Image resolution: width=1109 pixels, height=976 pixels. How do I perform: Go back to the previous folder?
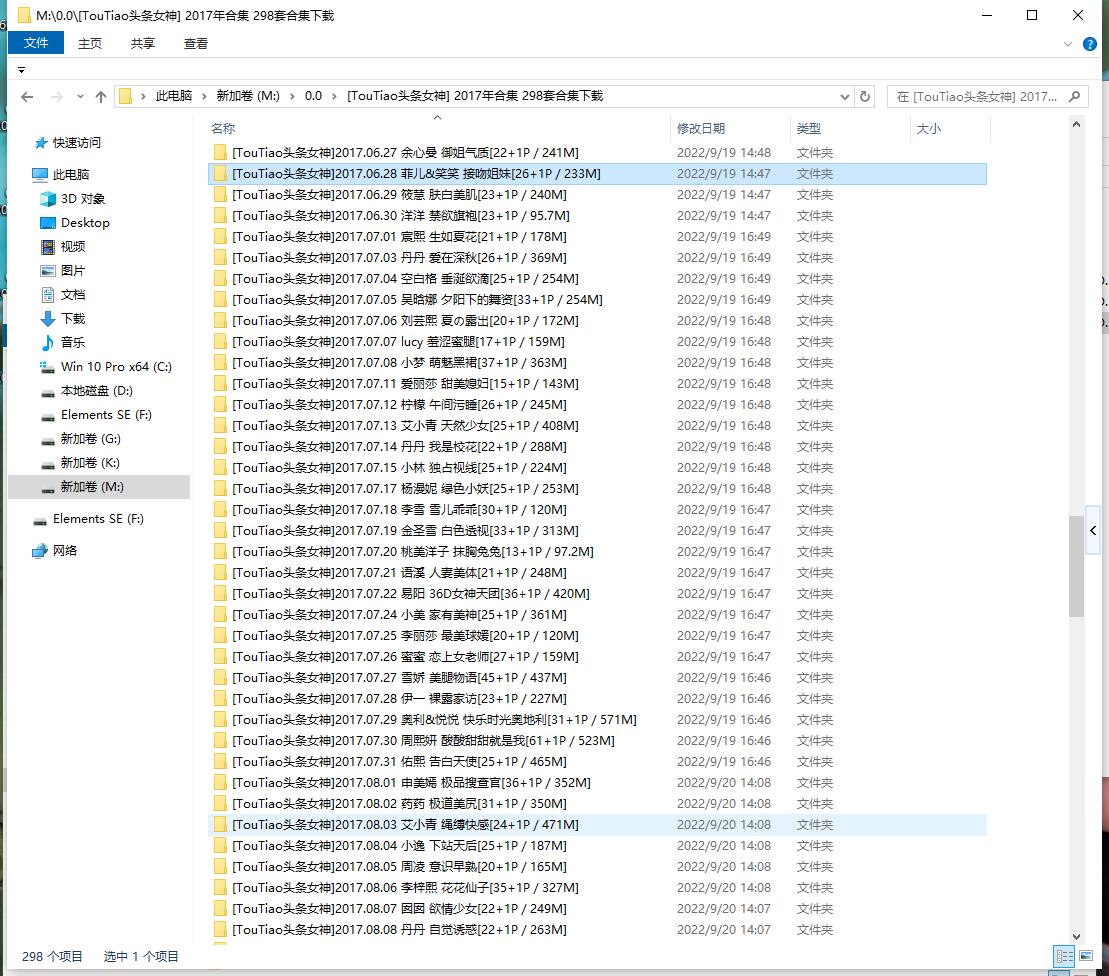27,97
